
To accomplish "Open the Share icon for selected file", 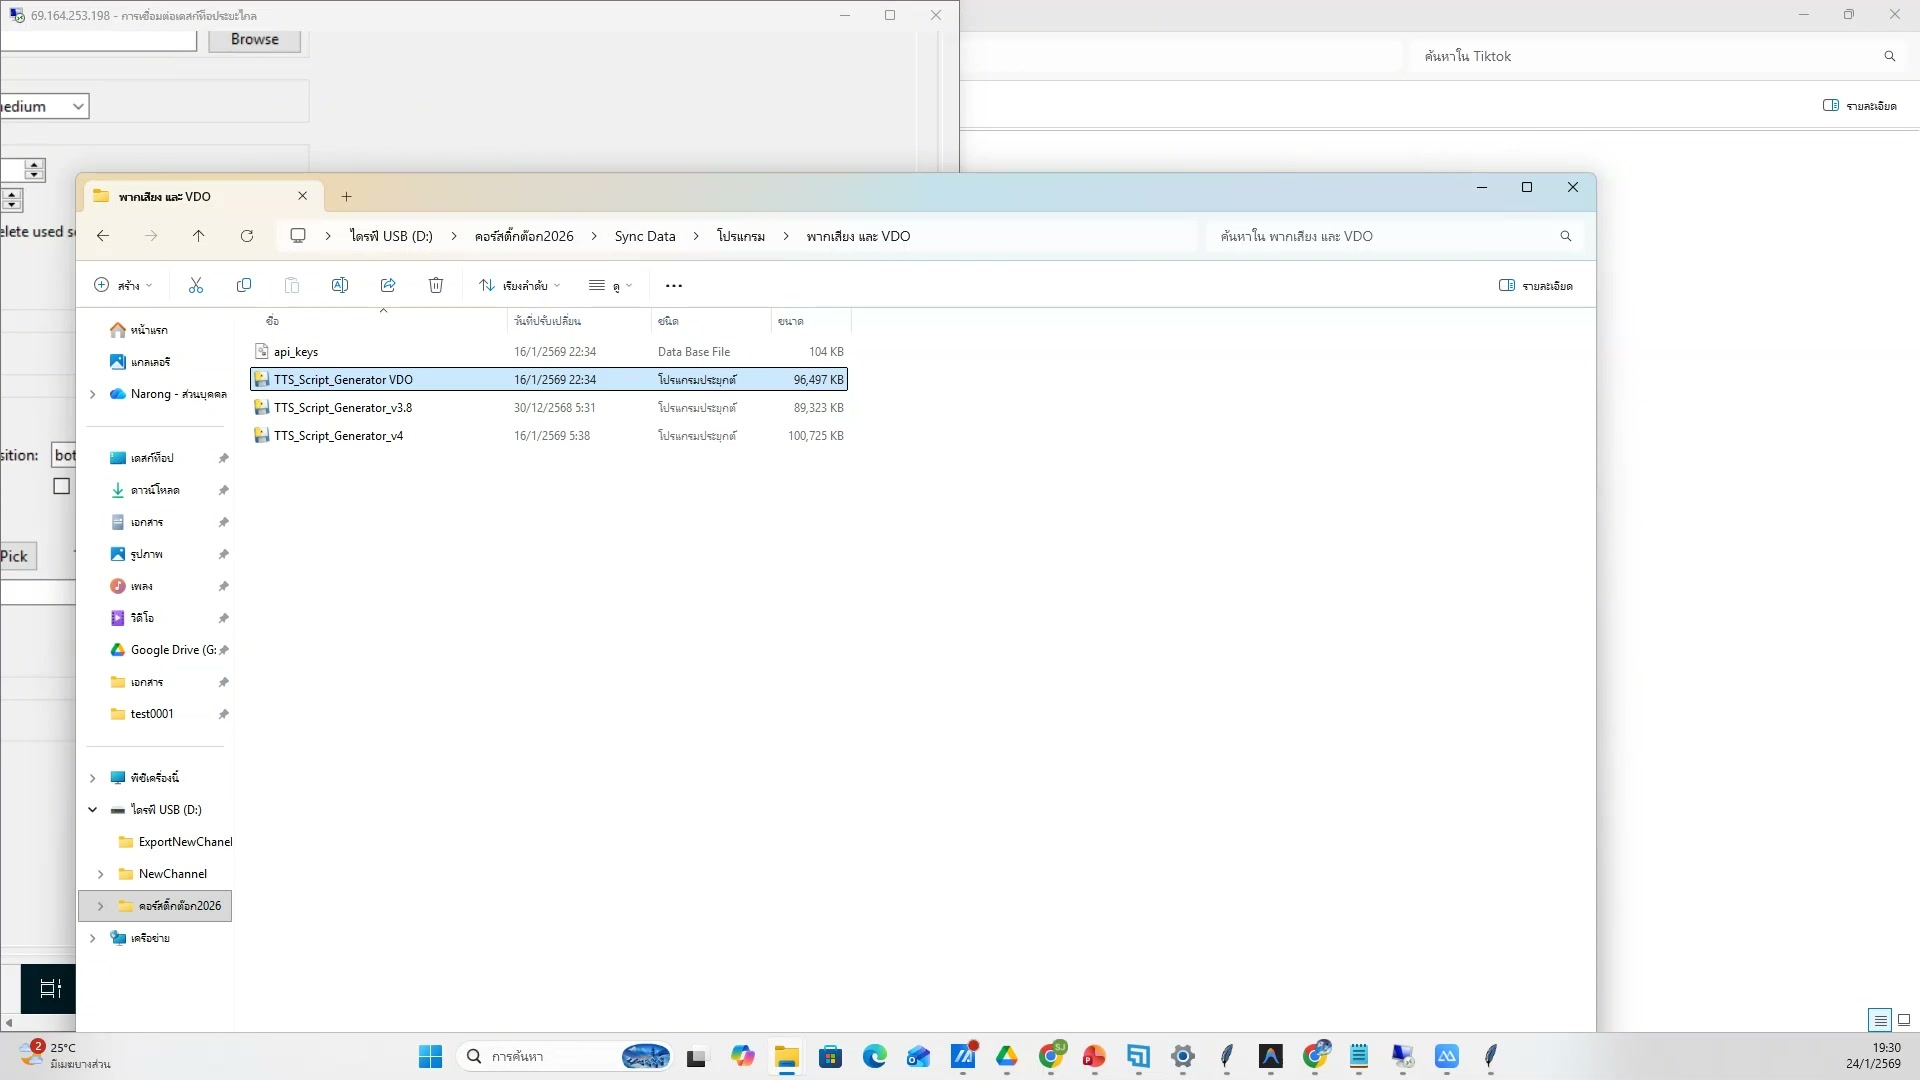I will [x=388, y=285].
